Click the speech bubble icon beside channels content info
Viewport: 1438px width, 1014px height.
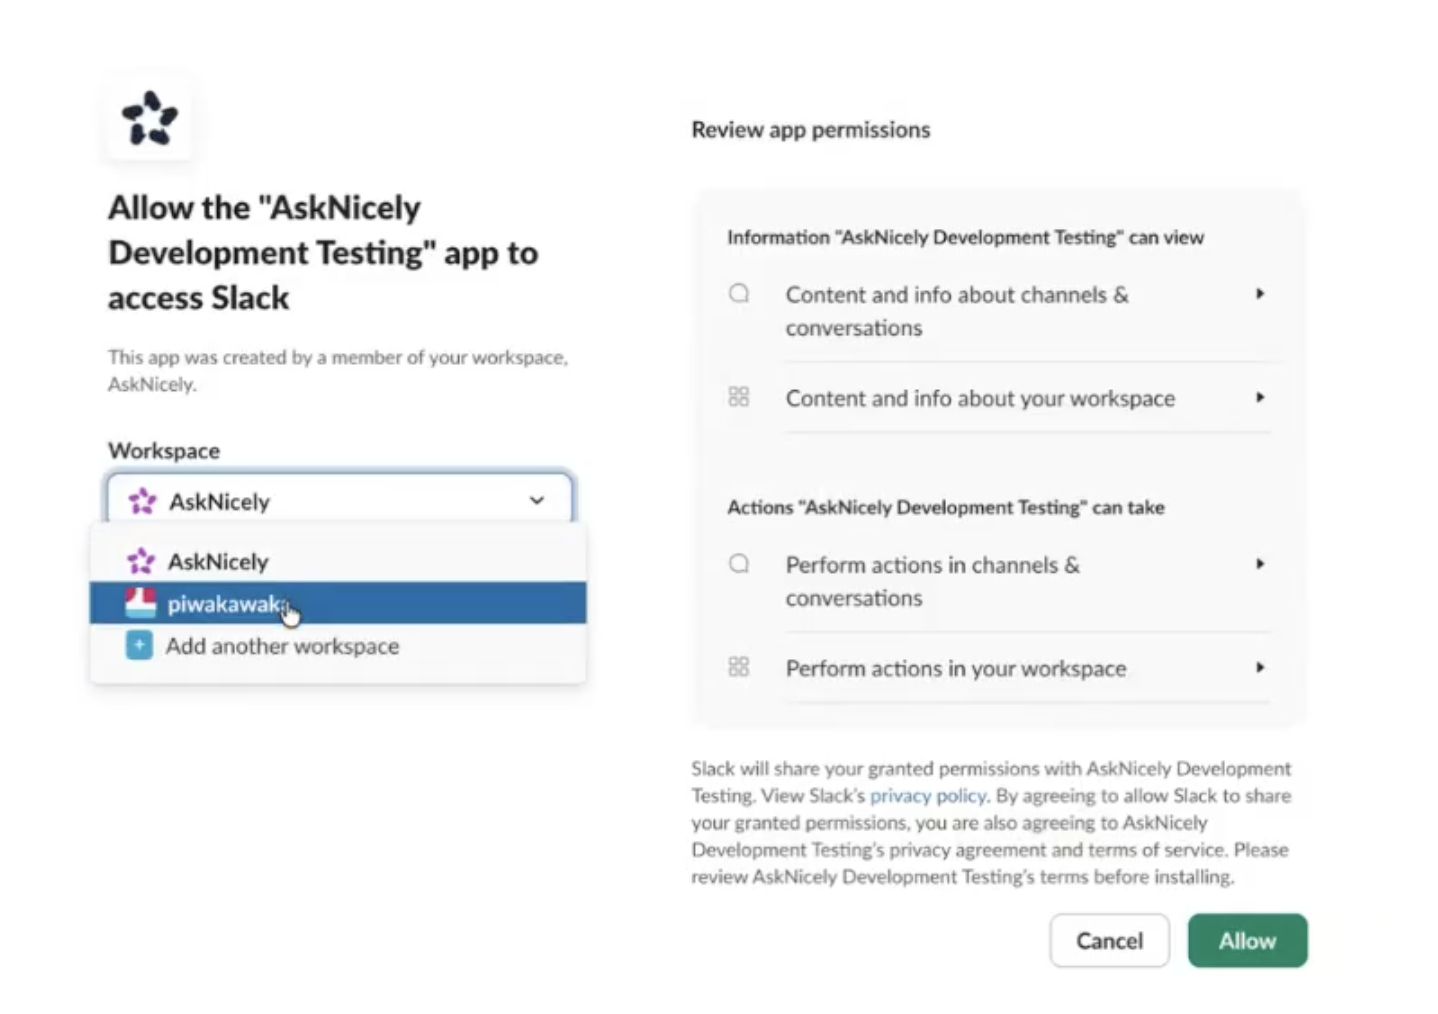739,294
